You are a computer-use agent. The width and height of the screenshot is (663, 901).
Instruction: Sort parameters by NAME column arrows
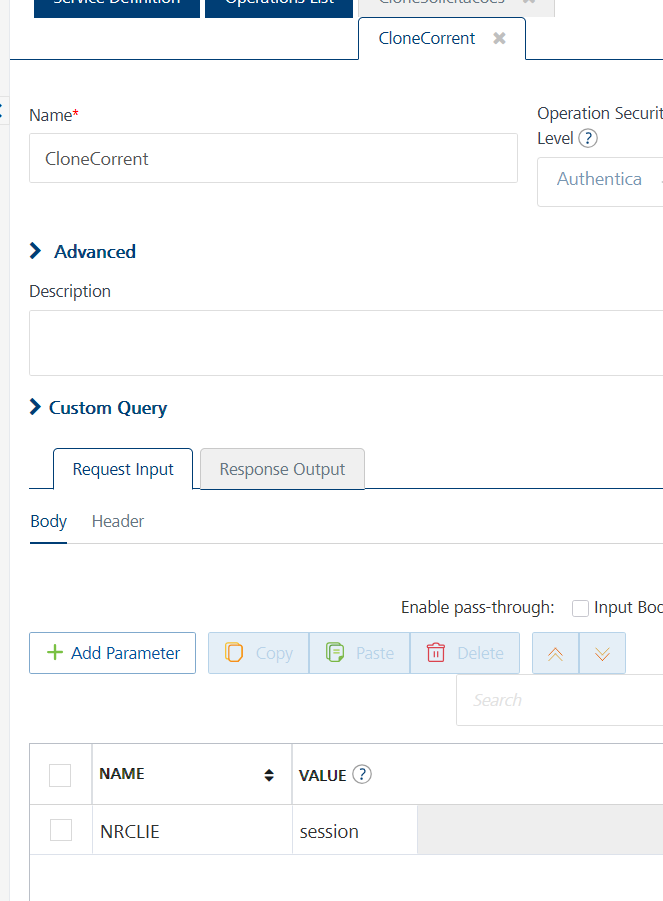[268, 775]
